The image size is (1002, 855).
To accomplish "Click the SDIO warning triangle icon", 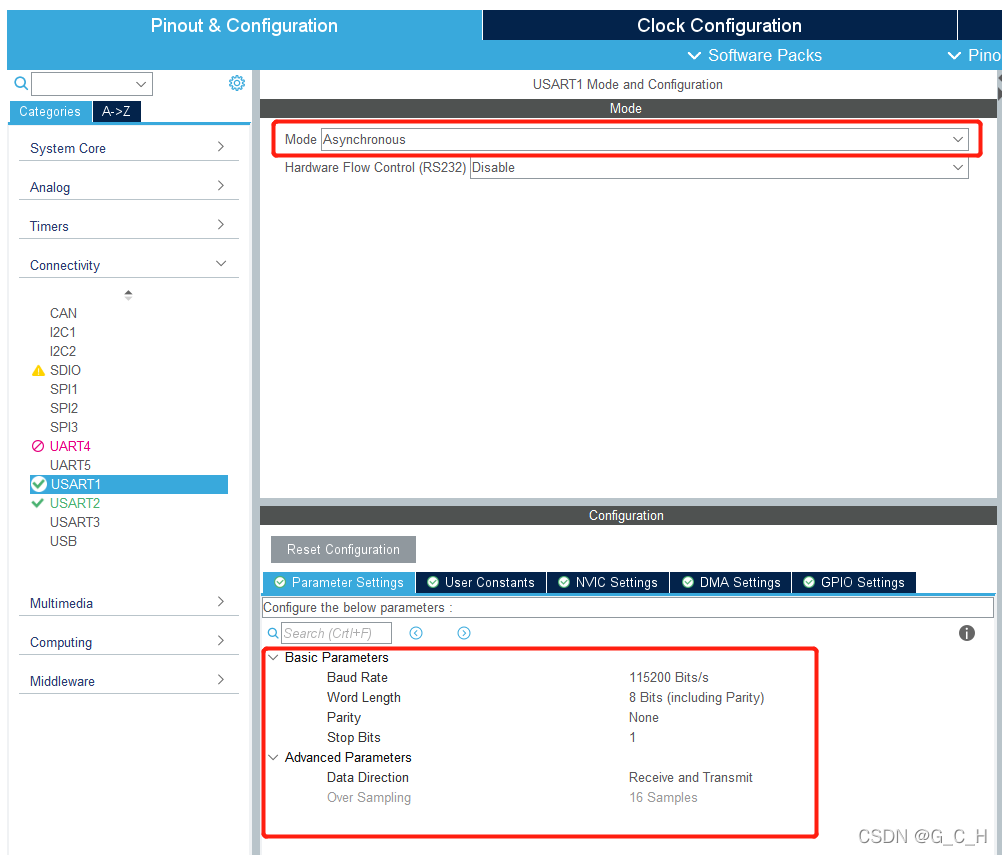I will tap(38, 371).
